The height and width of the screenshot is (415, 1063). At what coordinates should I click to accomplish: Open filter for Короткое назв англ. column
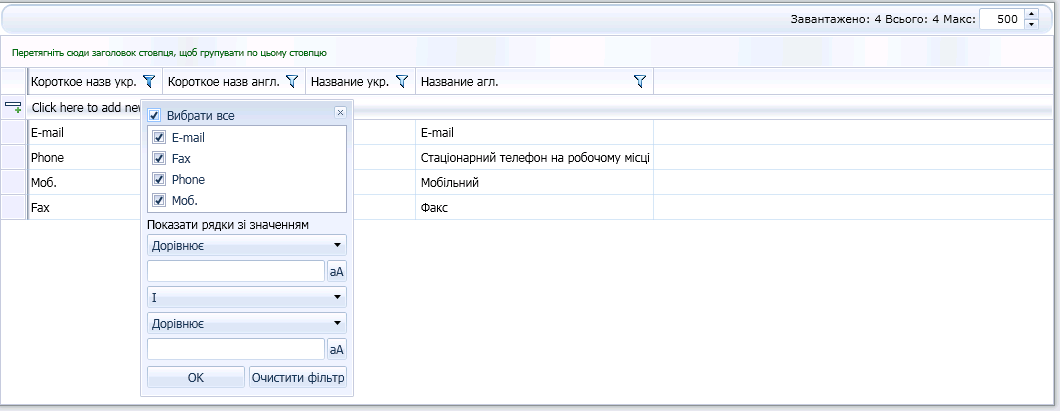[293, 82]
